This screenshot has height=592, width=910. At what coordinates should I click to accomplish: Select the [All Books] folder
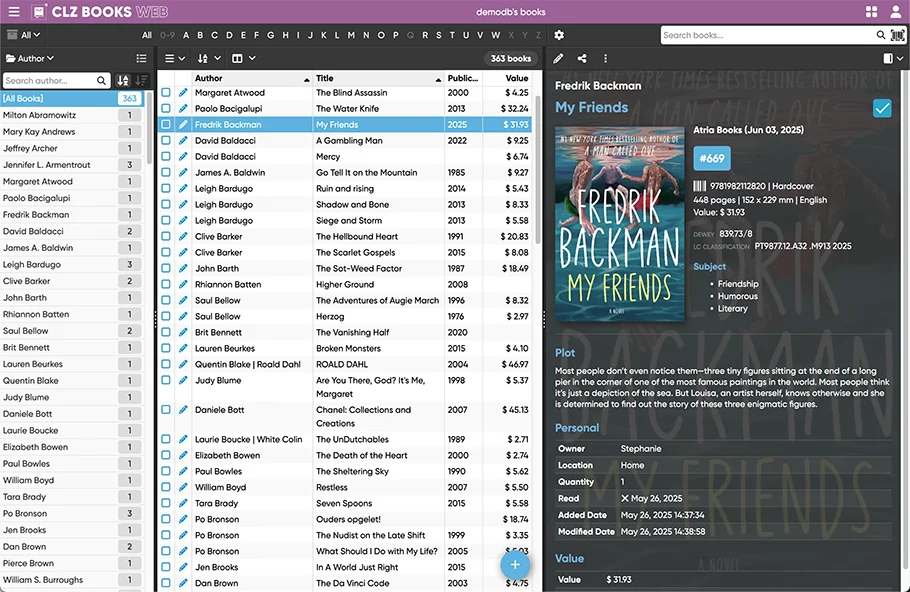coord(72,98)
